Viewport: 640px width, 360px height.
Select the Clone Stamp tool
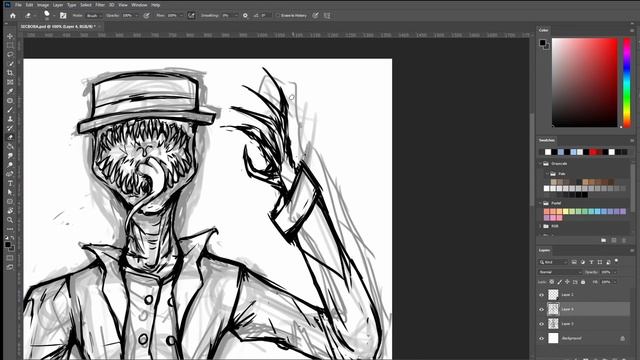(x=10, y=119)
